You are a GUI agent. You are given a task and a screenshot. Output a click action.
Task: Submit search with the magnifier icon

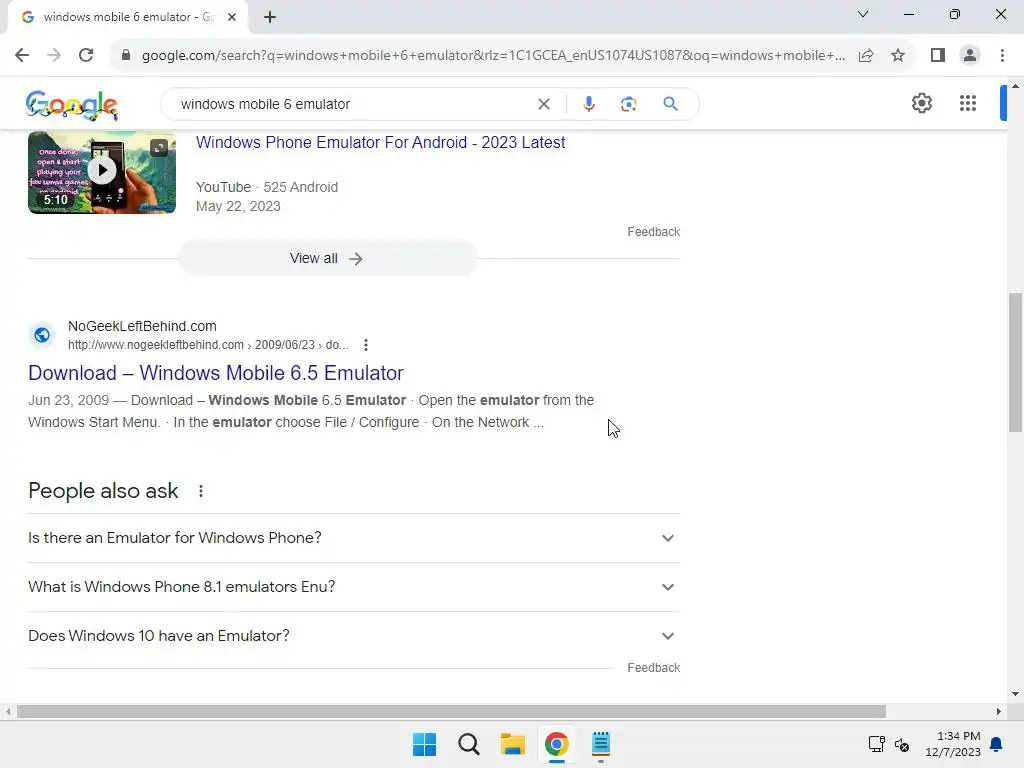[670, 103]
